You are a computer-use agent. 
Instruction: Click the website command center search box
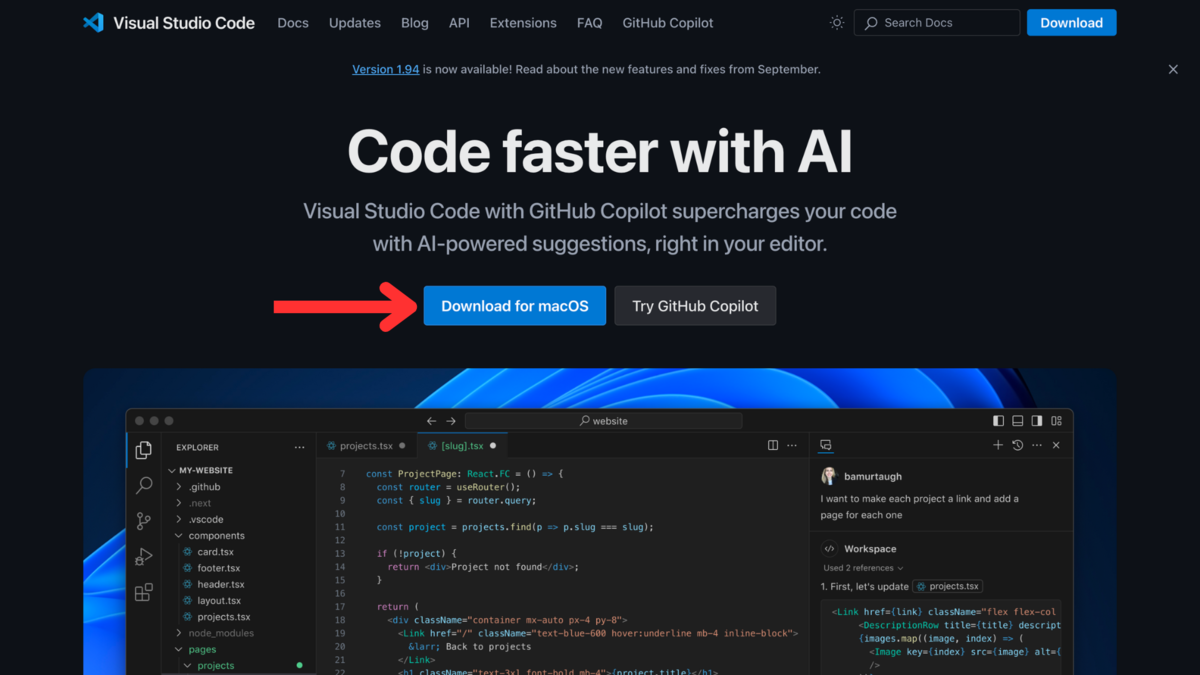[x=604, y=421]
